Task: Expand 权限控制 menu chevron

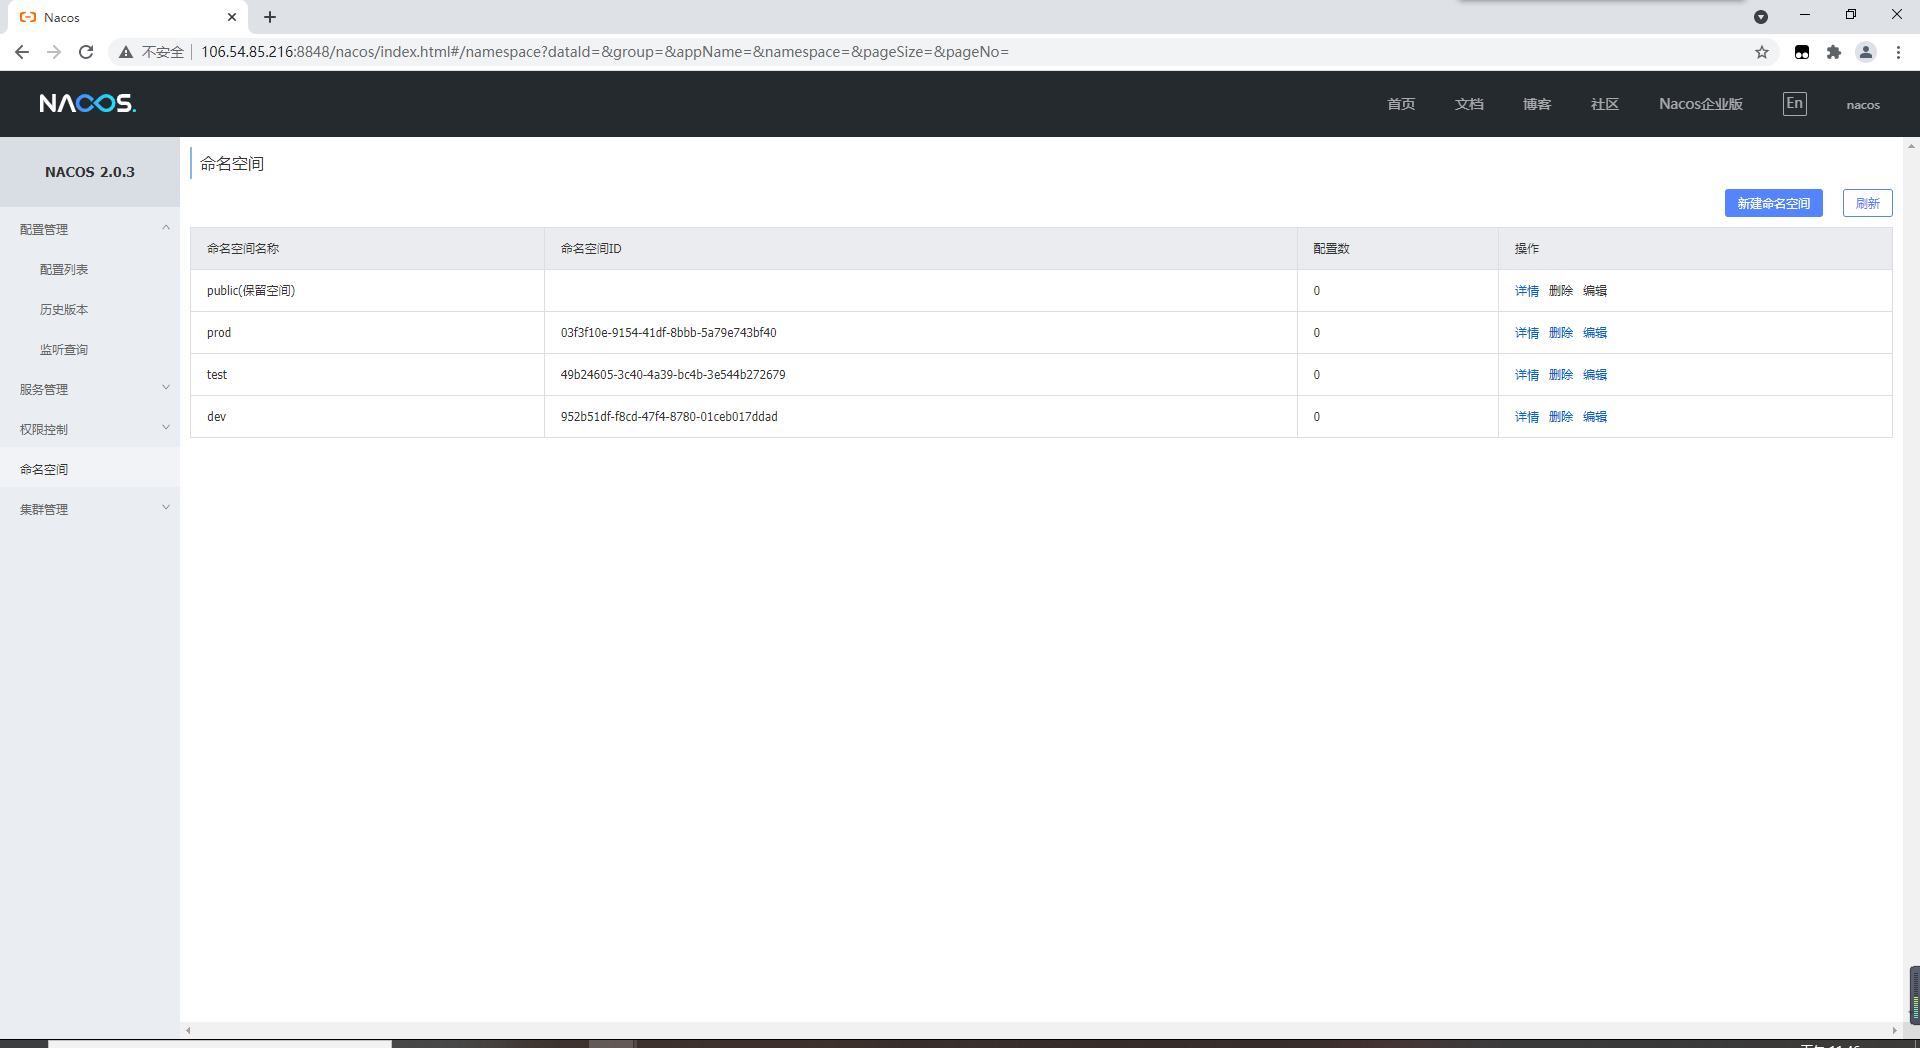Action: point(166,428)
